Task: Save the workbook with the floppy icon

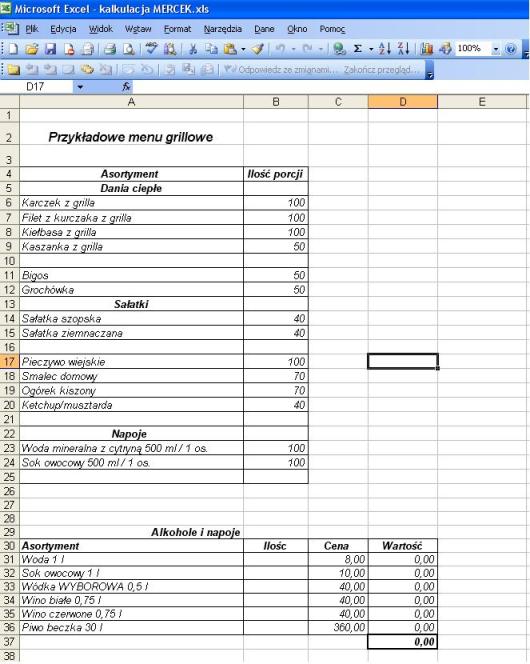Action: coord(50,49)
